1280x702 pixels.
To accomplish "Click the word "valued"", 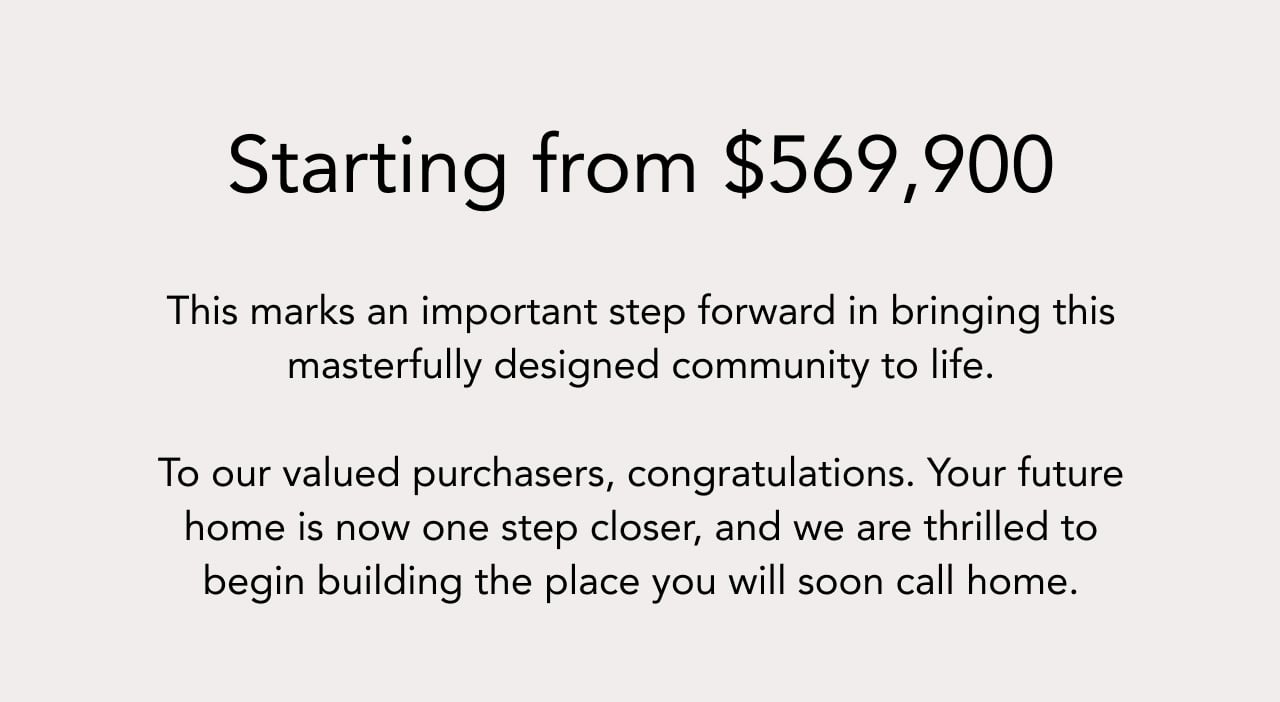I will [x=343, y=472].
